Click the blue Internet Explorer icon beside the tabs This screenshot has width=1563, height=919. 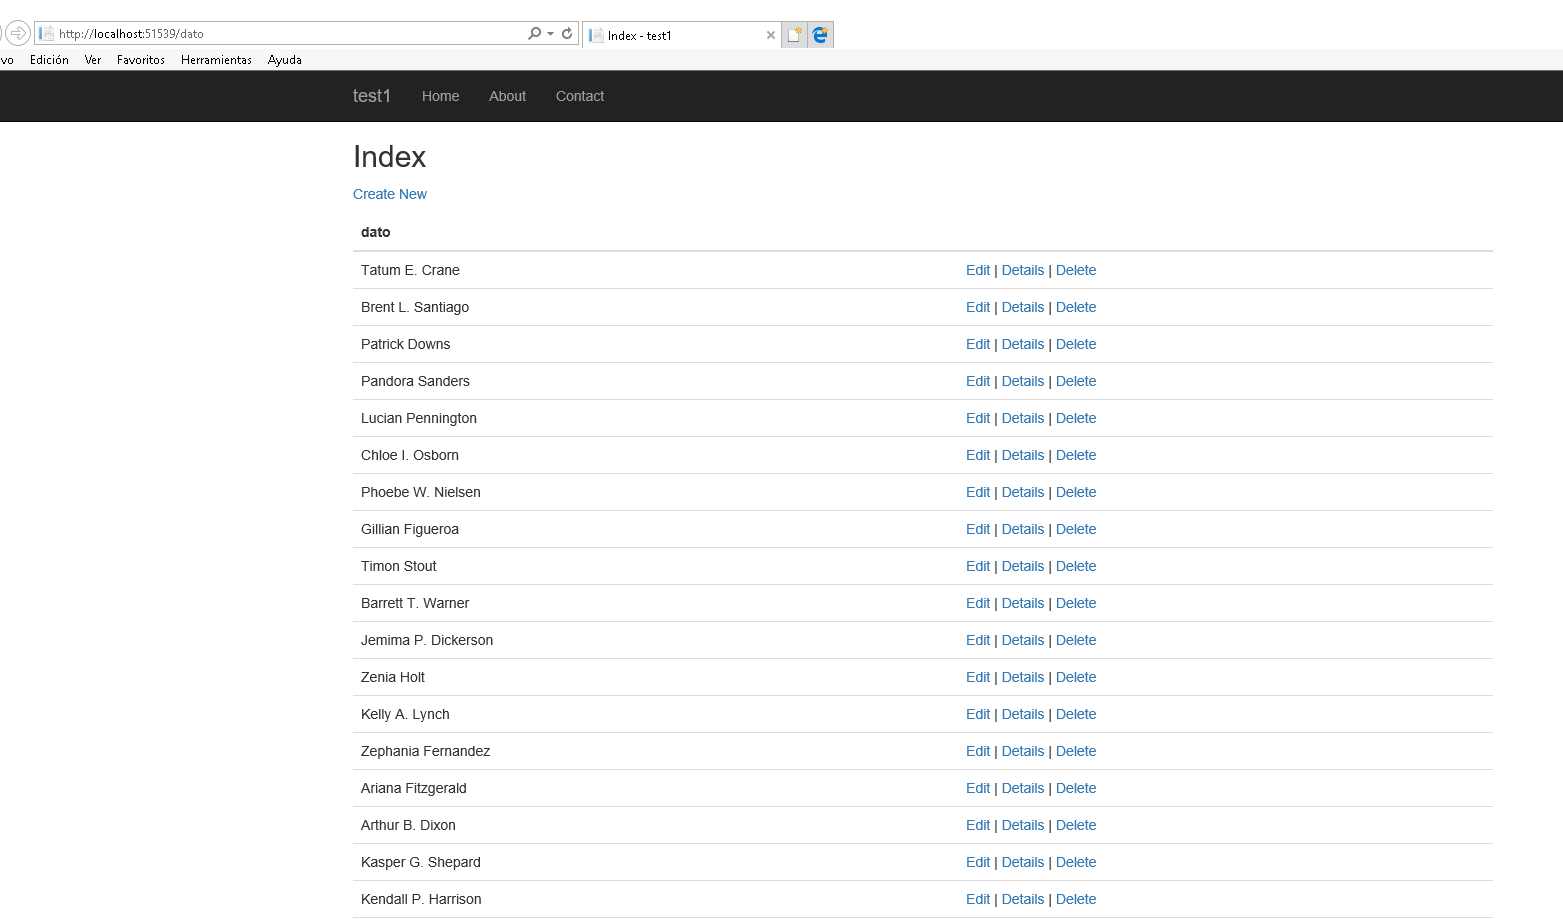(820, 34)
